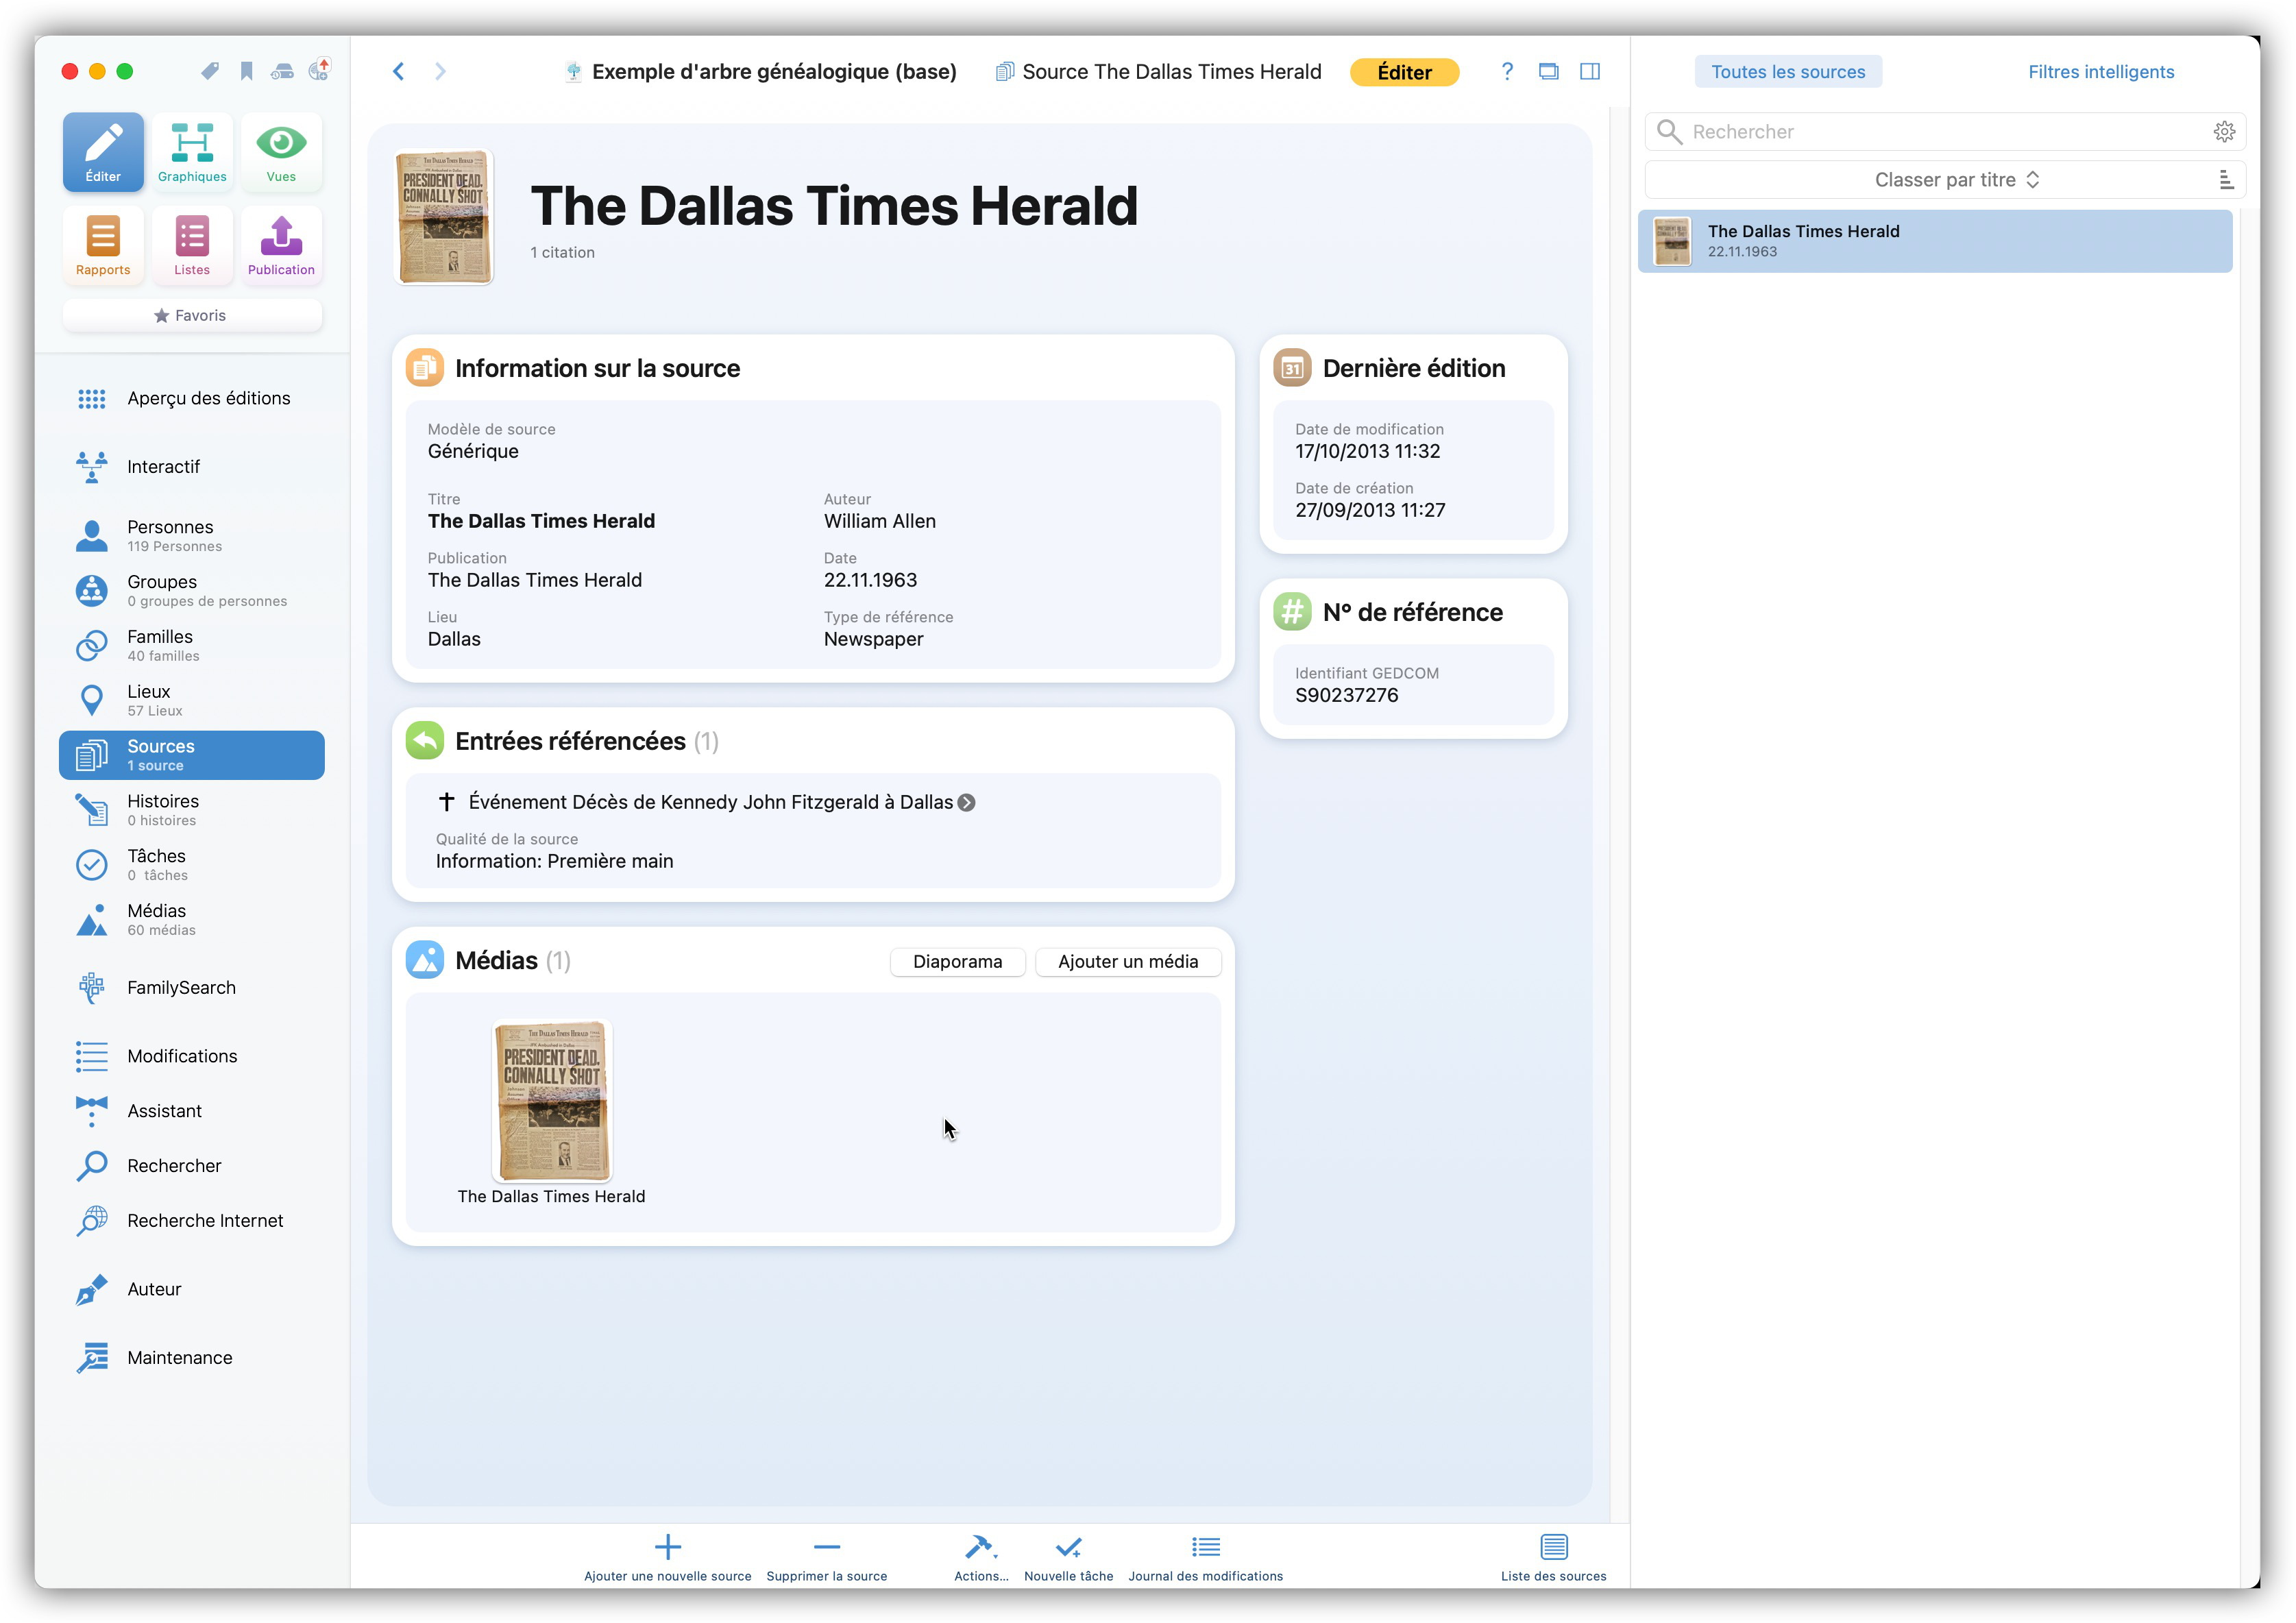Viewport: 2296px width, 1623px height.
Task: Open the Actions hammer menu
Action: pos(981,1558)
